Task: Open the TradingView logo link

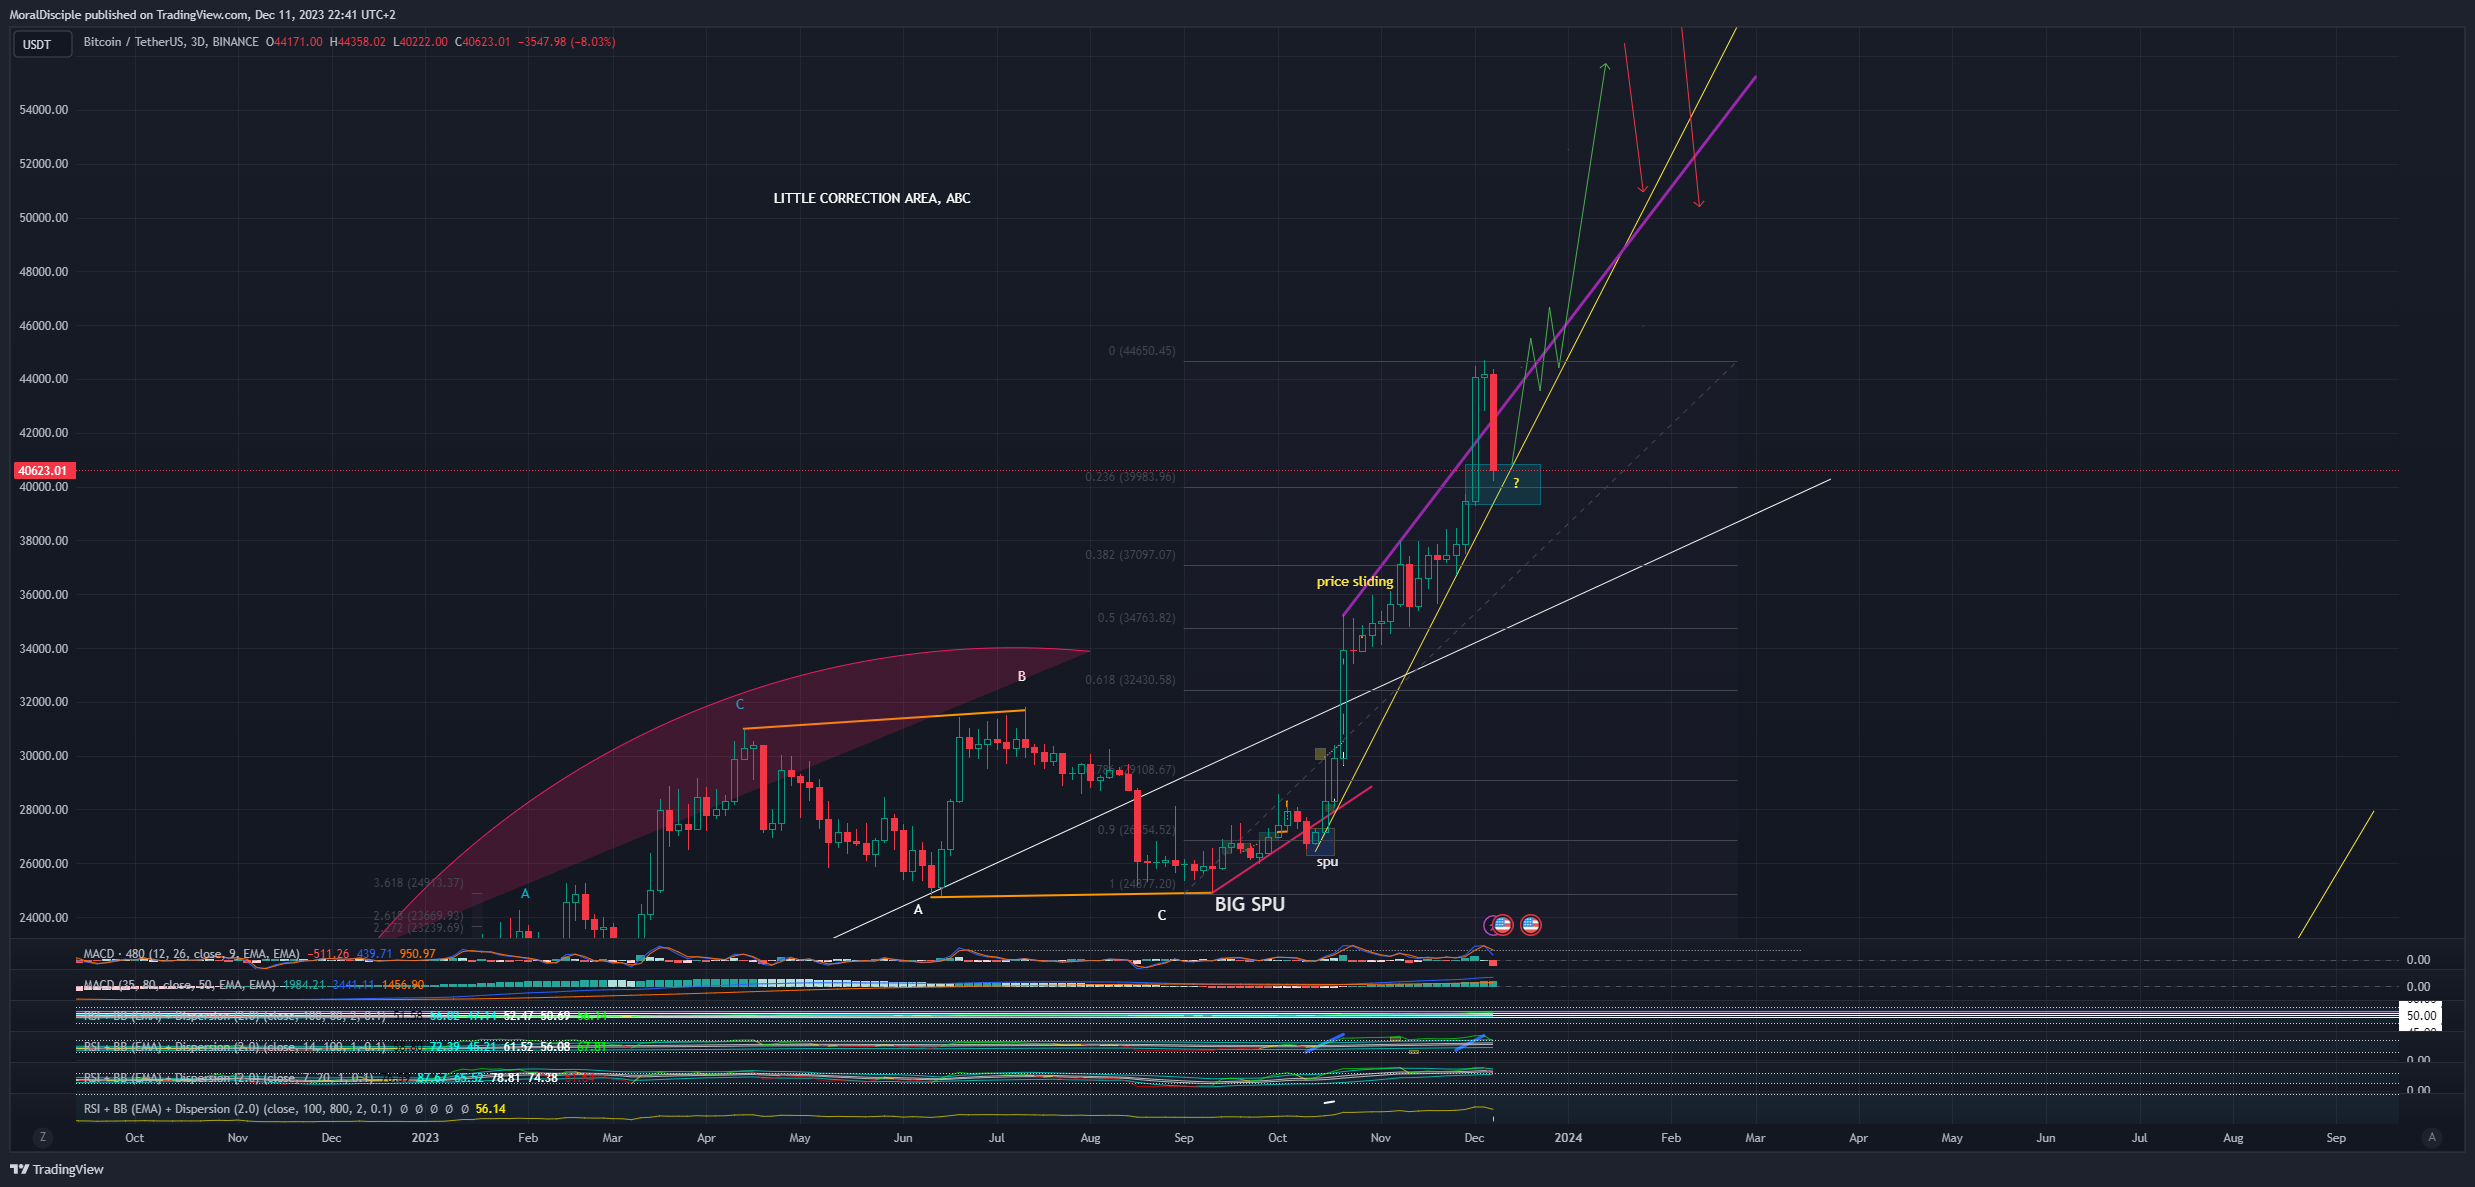Action: 57,1169
